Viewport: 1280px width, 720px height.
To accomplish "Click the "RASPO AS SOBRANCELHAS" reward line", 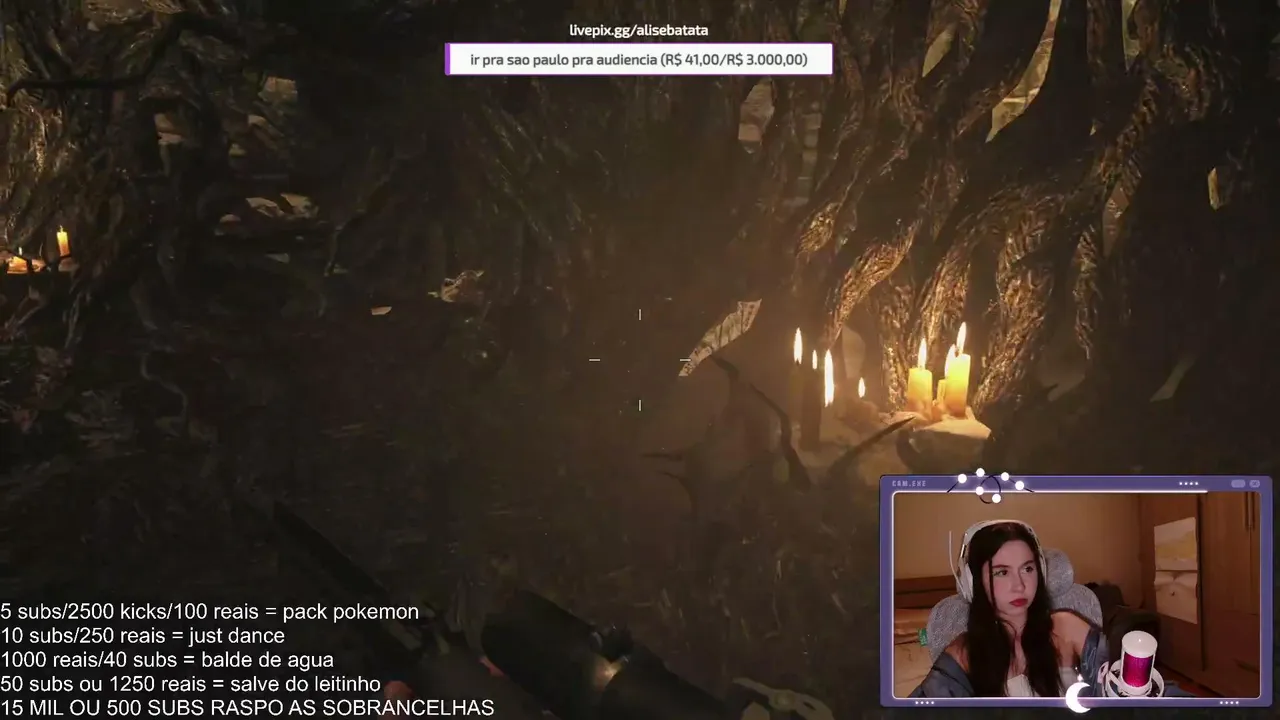I will pyautogui.click(x=248, y=708).
